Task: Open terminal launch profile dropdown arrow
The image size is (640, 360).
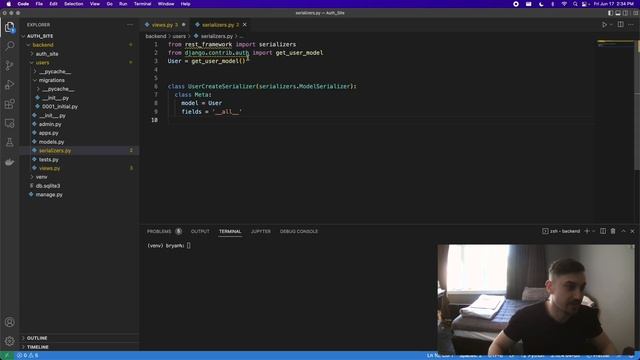Action: click(593, 231)
